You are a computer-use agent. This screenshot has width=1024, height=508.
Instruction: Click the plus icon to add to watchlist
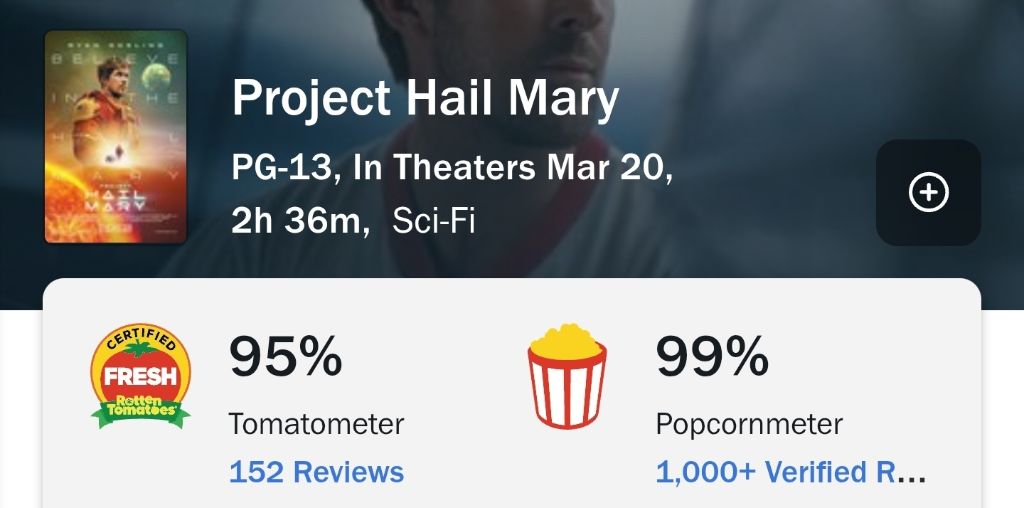[x=928, y=193]
